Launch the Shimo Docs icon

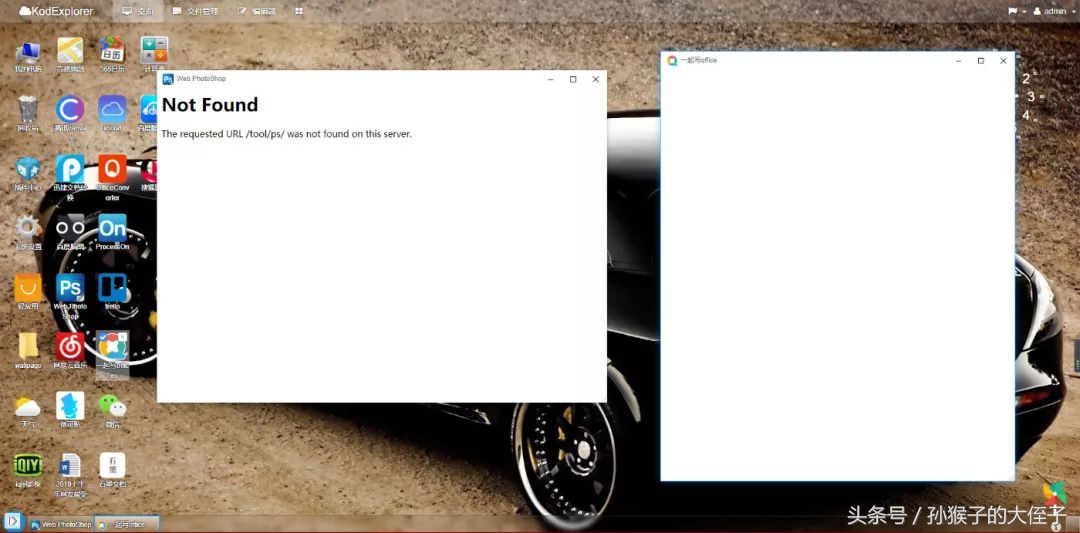coord(112,466)
